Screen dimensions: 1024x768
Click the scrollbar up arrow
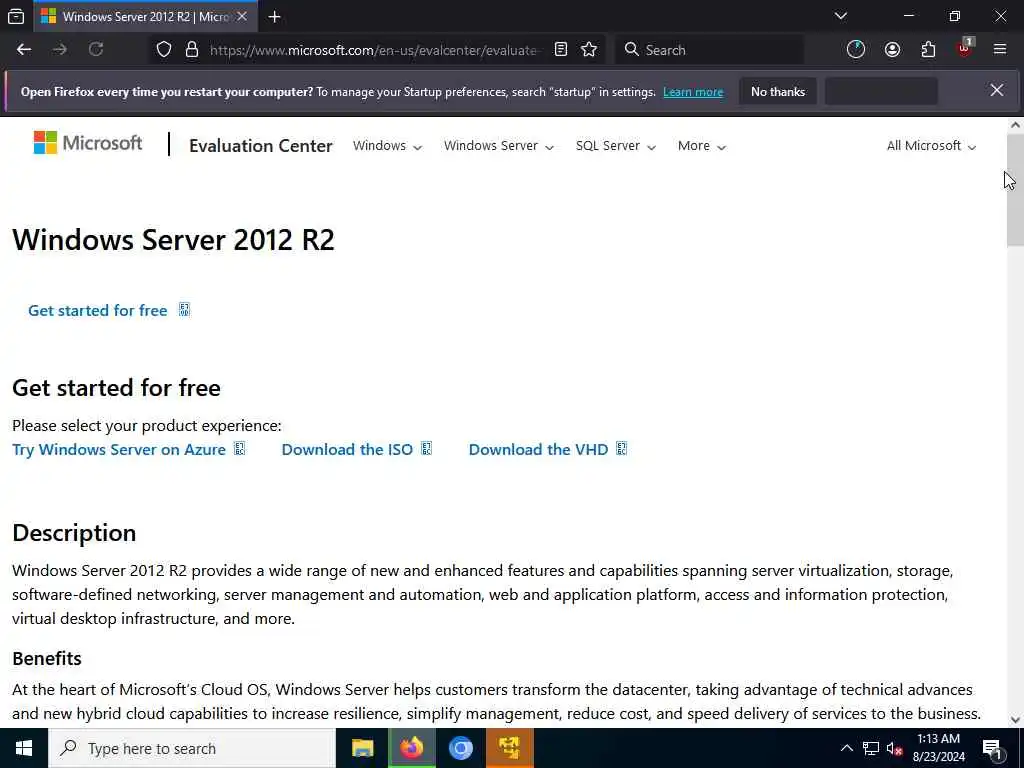coord(1015,125)
